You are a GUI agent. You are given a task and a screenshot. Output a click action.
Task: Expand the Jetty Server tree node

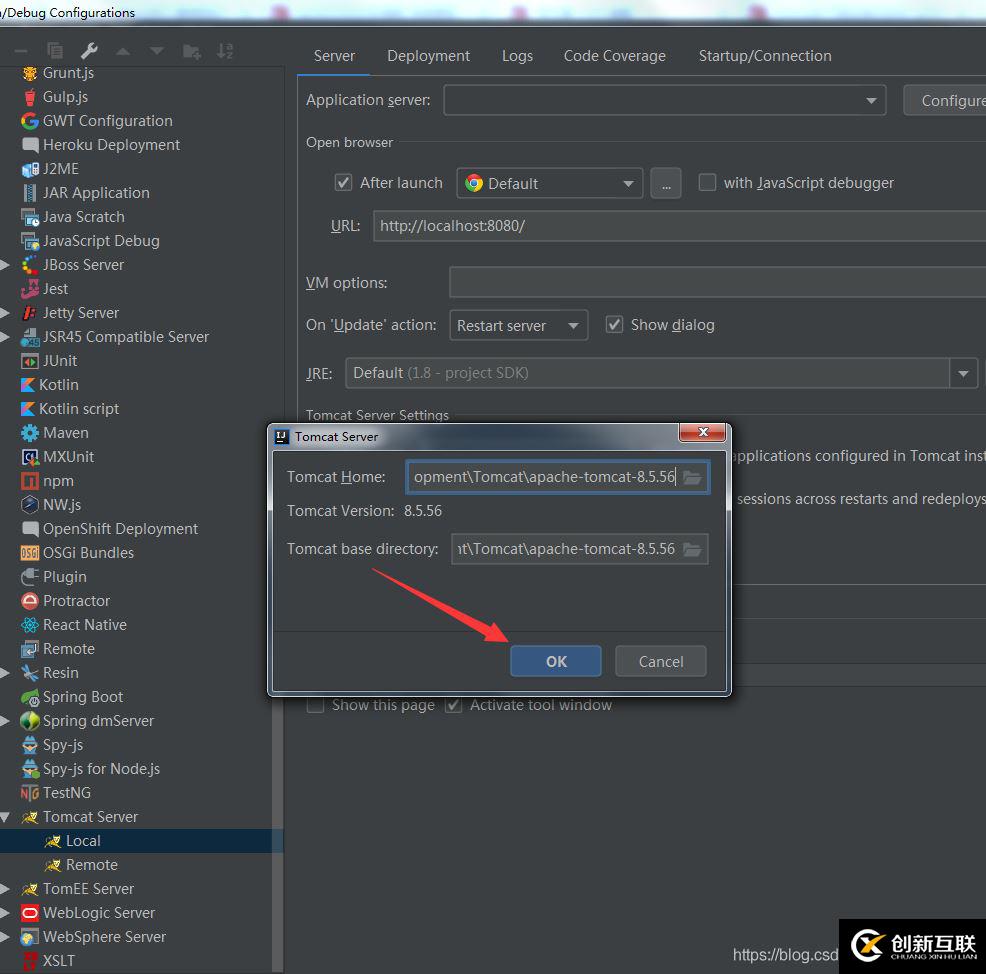click(5, 313)
